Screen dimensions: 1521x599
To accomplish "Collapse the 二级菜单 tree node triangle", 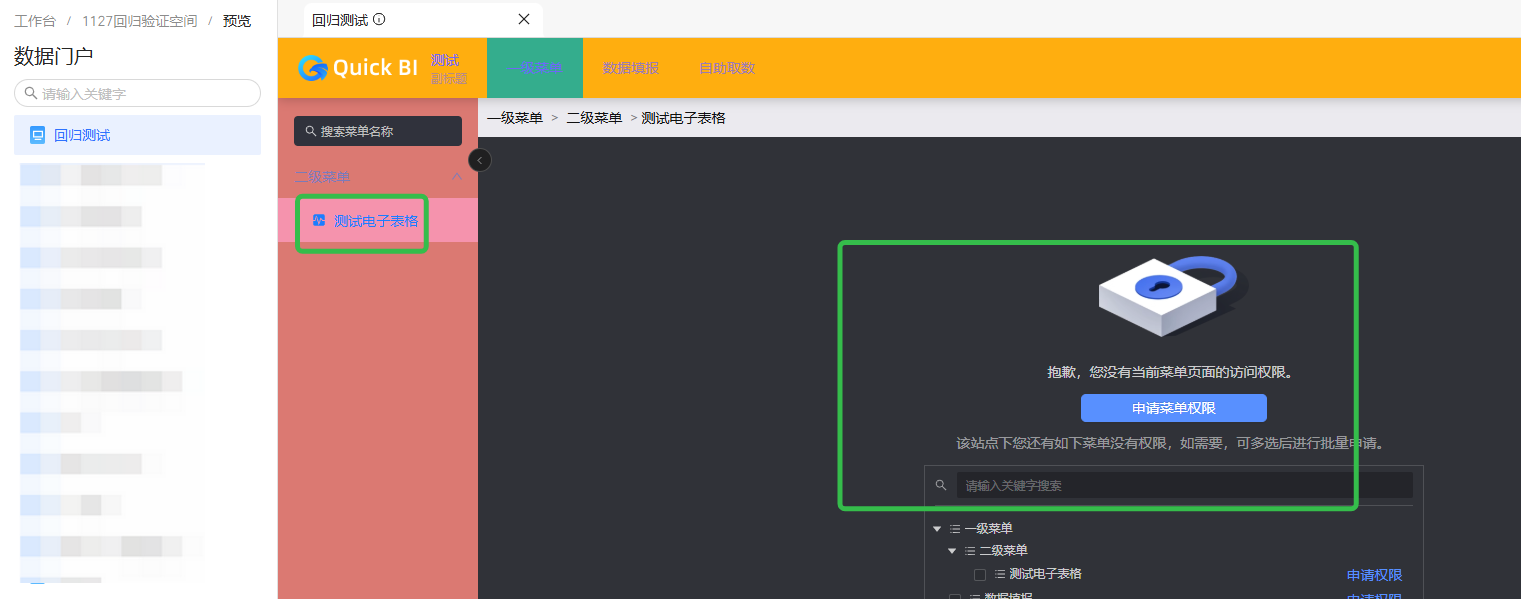I will (952, 551).
